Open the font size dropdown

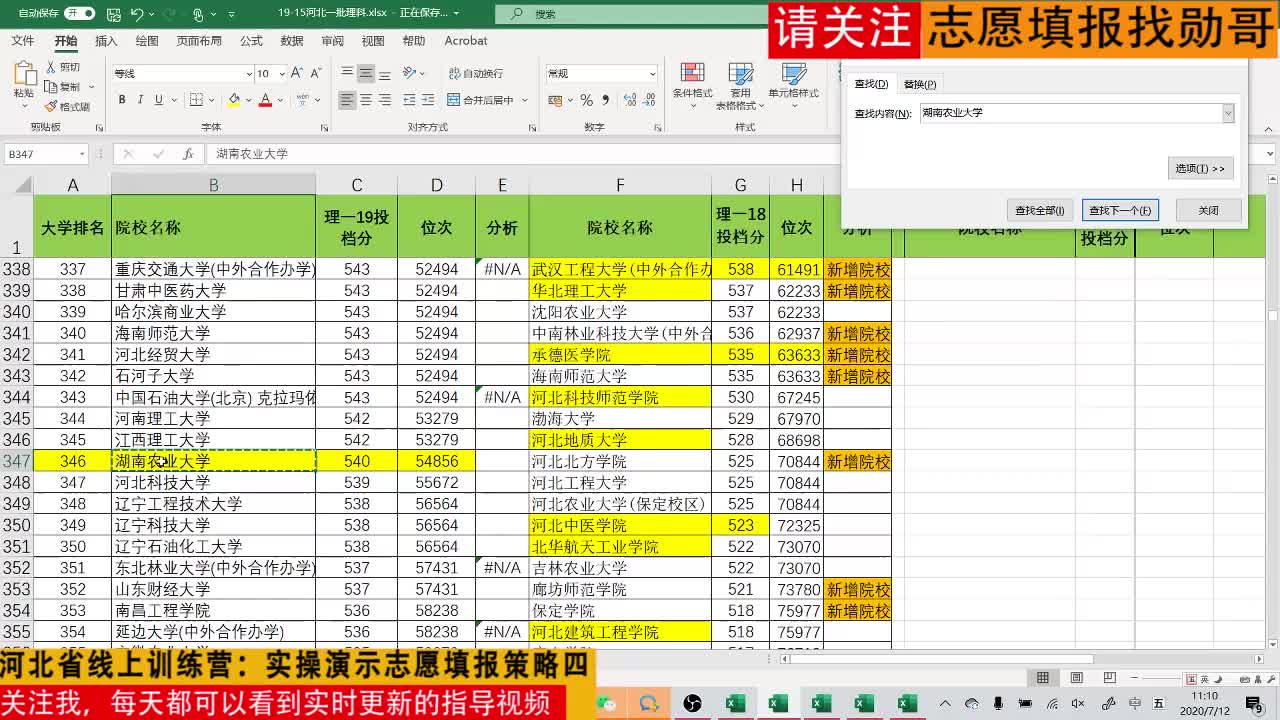click(282, 74)
